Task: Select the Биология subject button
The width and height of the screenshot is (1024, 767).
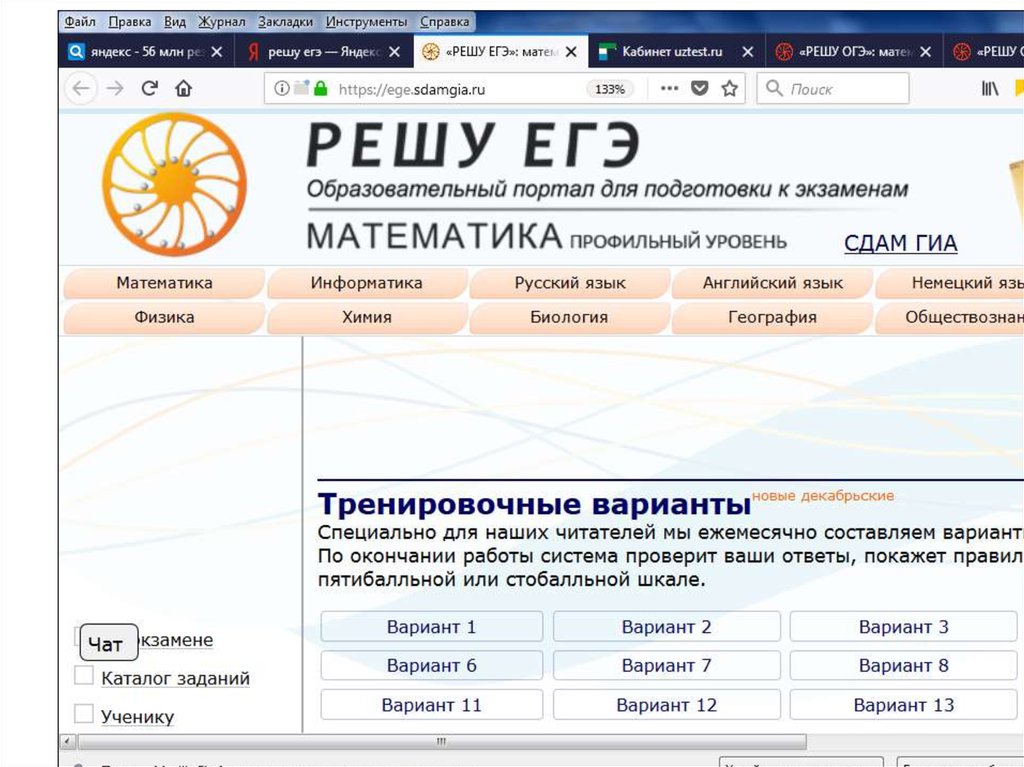Action: pos(569,317)
